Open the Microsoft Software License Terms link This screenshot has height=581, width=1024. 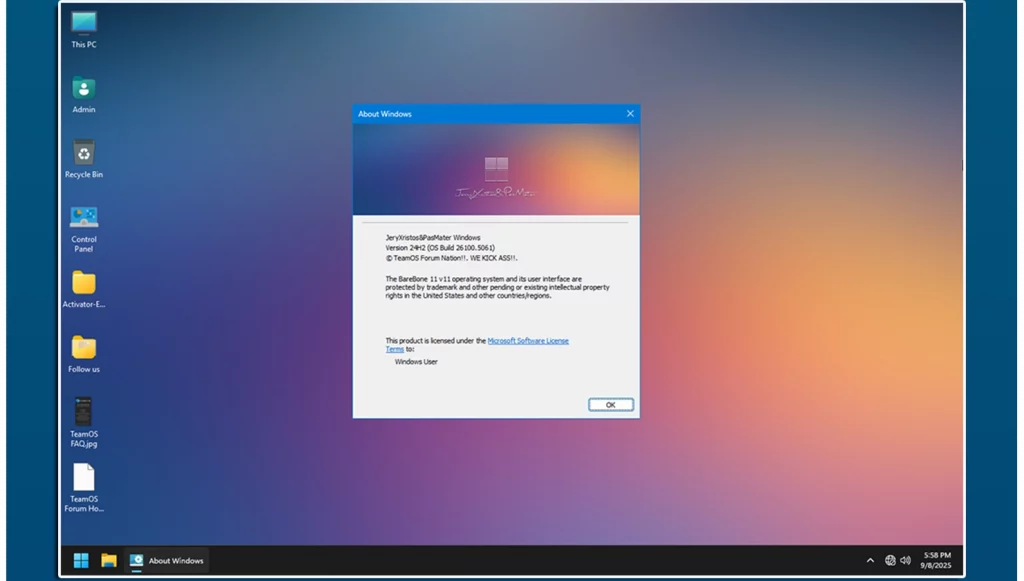[528, 341]
